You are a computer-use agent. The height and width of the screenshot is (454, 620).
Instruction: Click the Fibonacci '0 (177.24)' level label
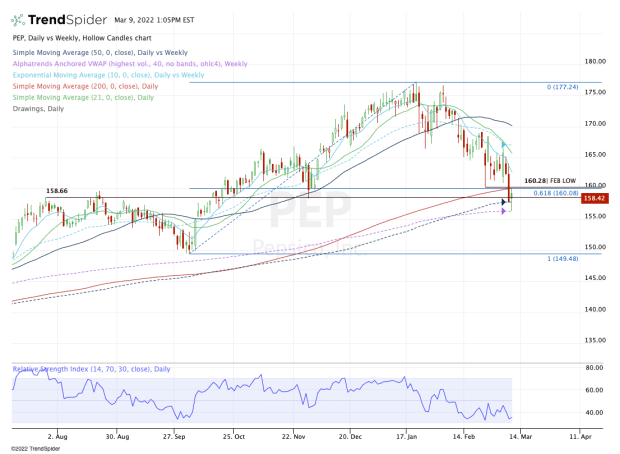pyautogui.click(x=563, y=87)
